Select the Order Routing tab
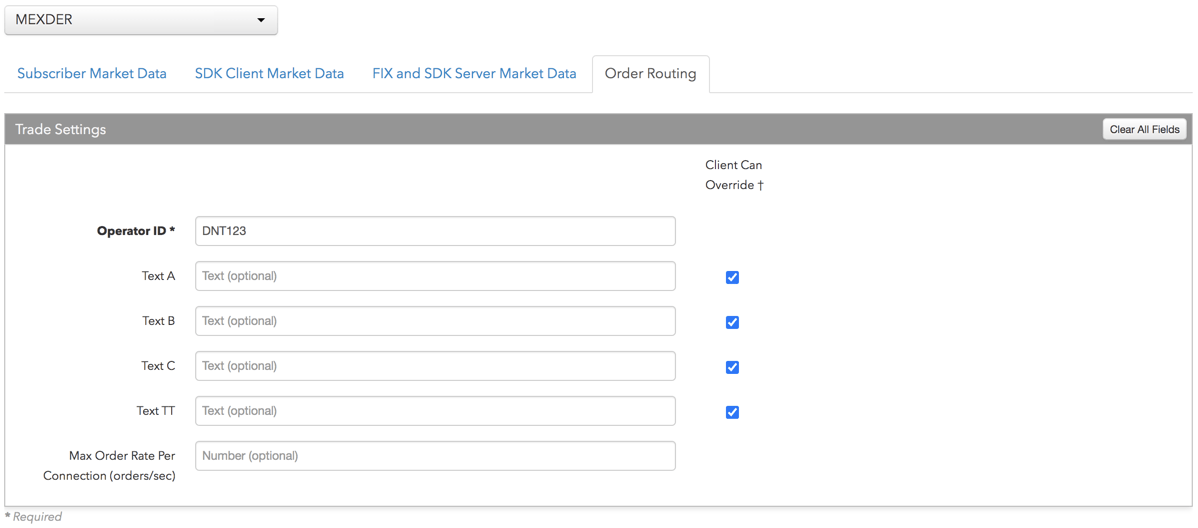Viewport: 1198px width, 528px height. pos(650,74)
